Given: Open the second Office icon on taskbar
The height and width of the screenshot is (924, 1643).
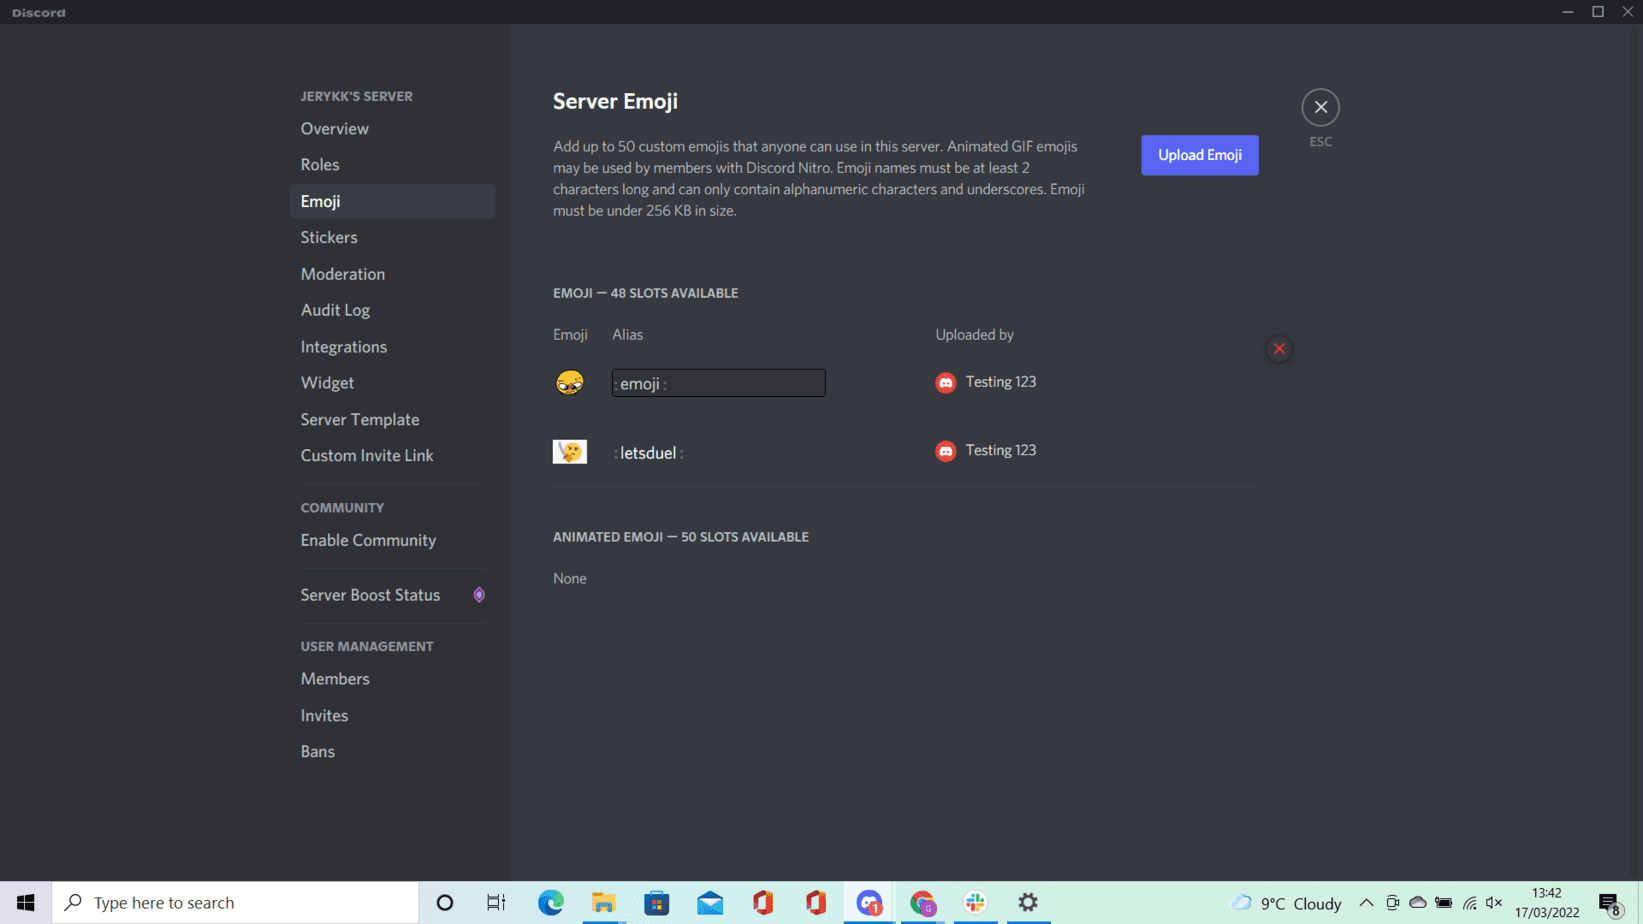Looking at the screenshot, I should pos(816,903).
